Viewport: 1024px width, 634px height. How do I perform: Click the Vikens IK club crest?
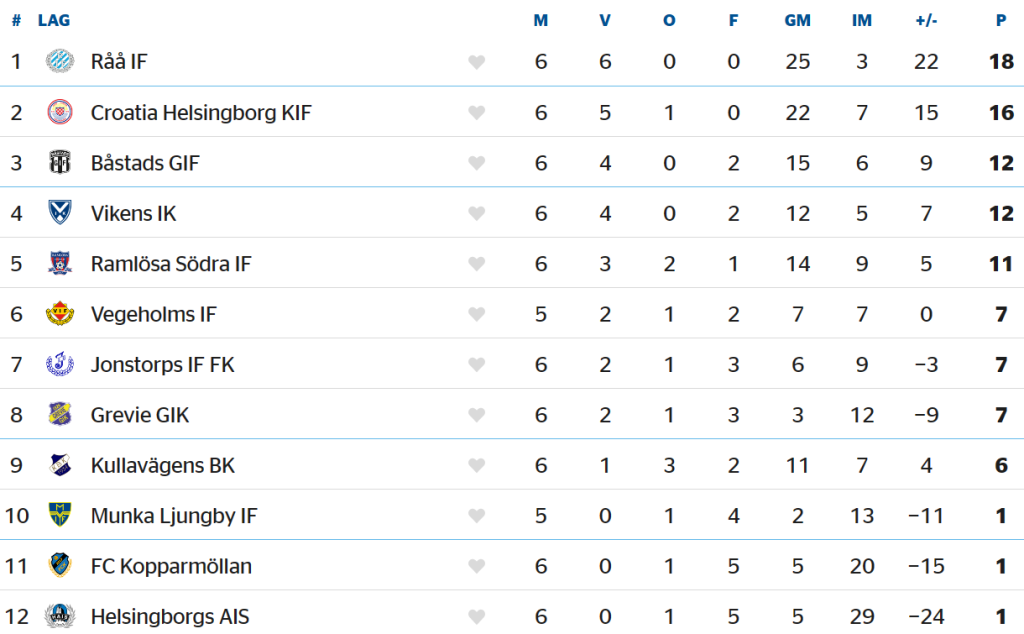tap(60, 213)
